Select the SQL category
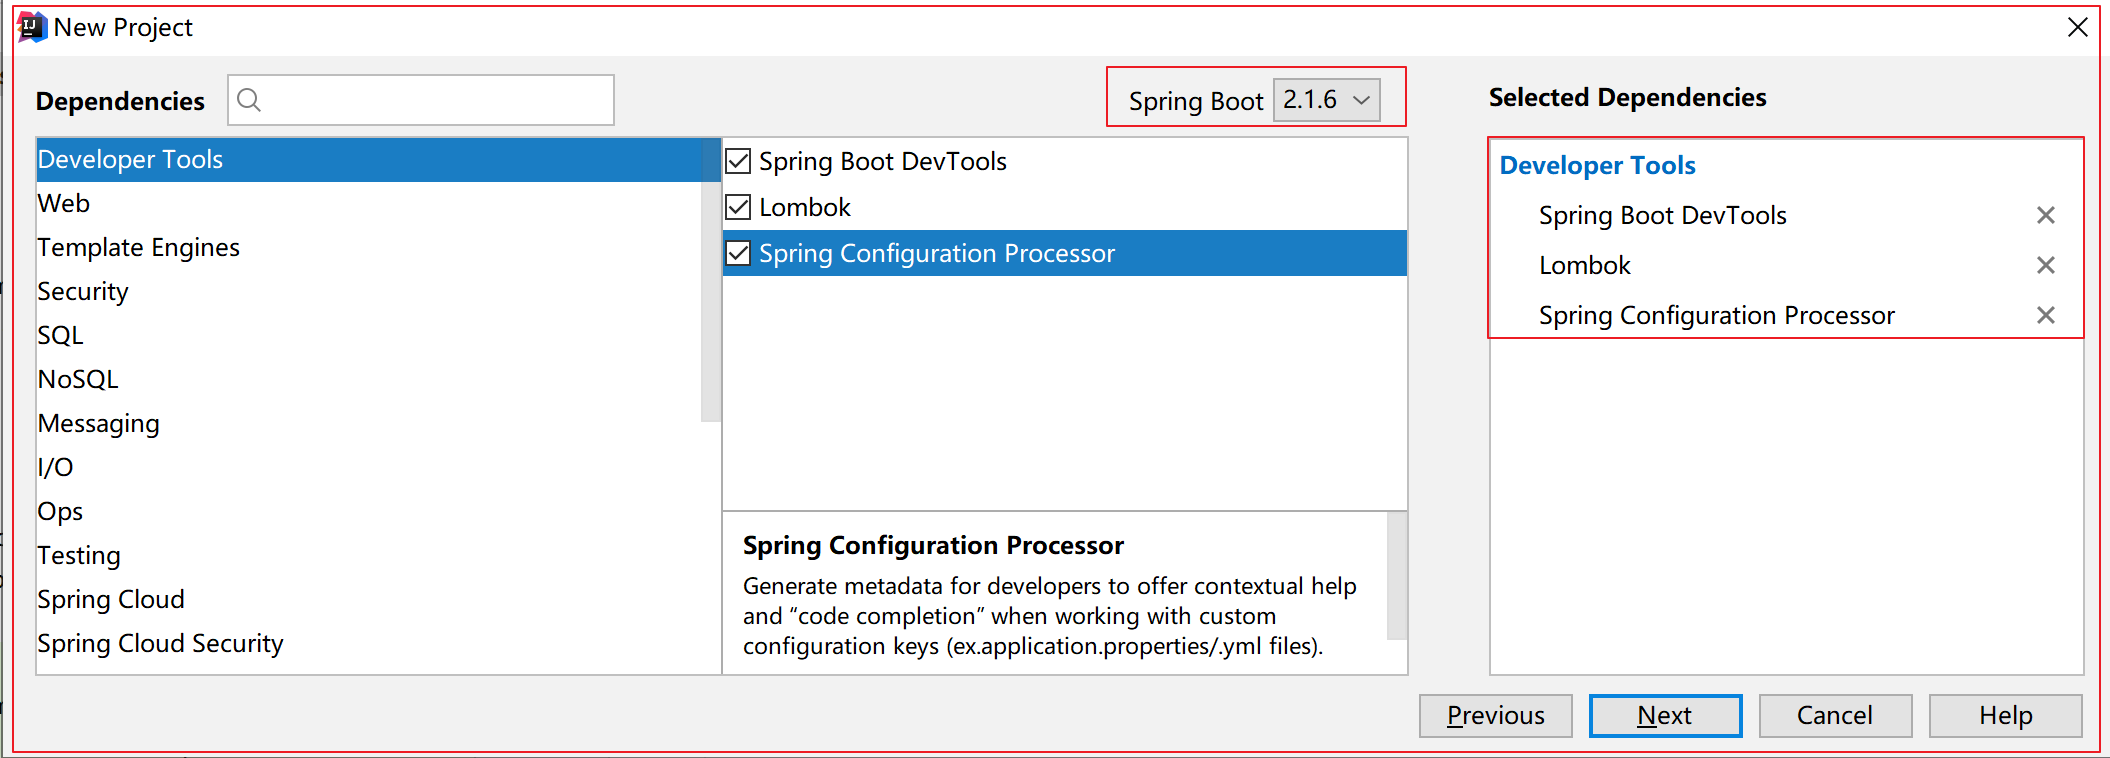This screenshot has width=2110, height=758. [369, 336]
